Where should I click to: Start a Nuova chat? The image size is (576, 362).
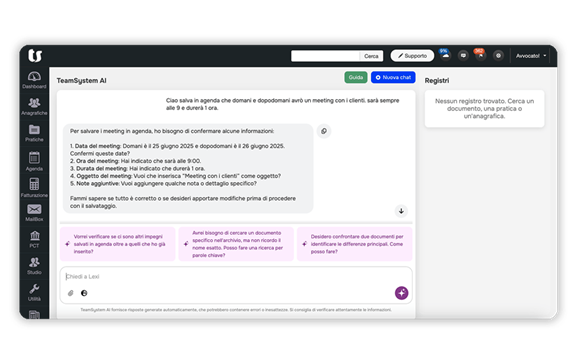[x=393, y=77]
